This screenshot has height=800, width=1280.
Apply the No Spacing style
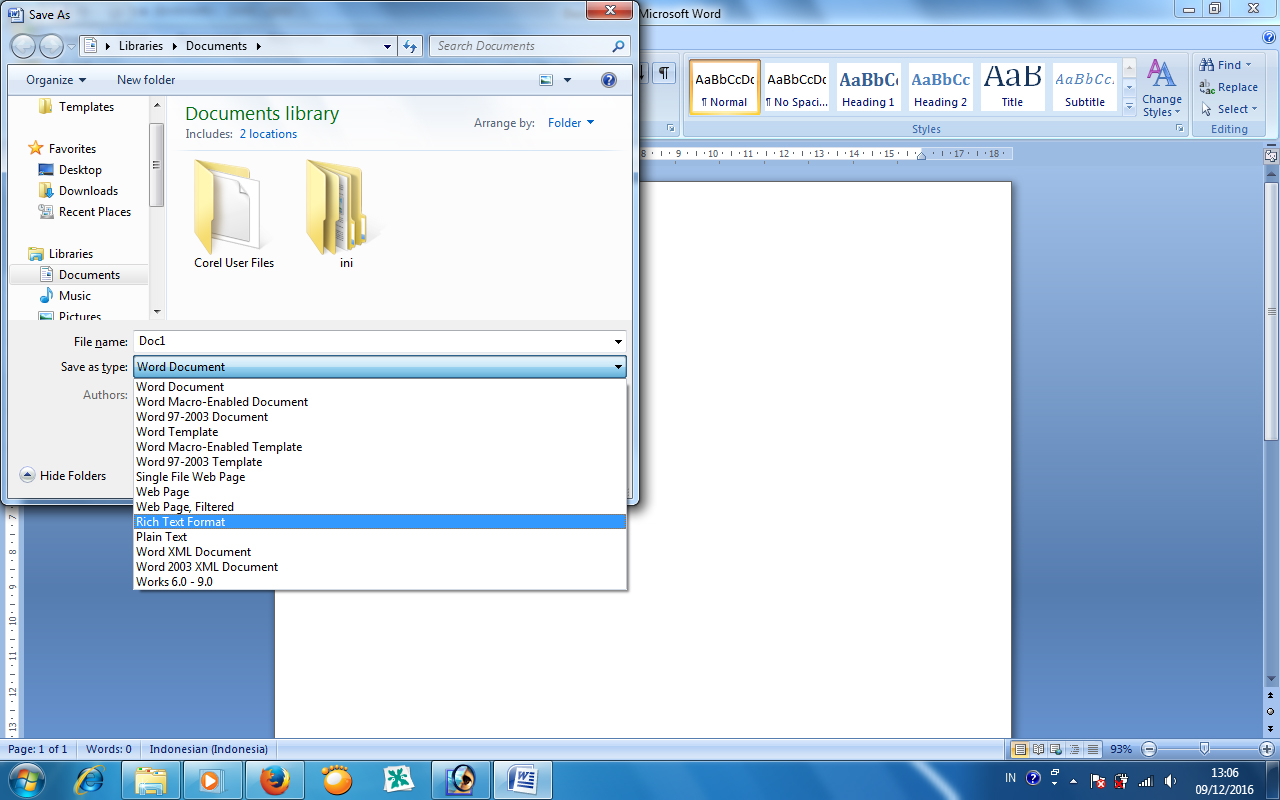(796, 87)
